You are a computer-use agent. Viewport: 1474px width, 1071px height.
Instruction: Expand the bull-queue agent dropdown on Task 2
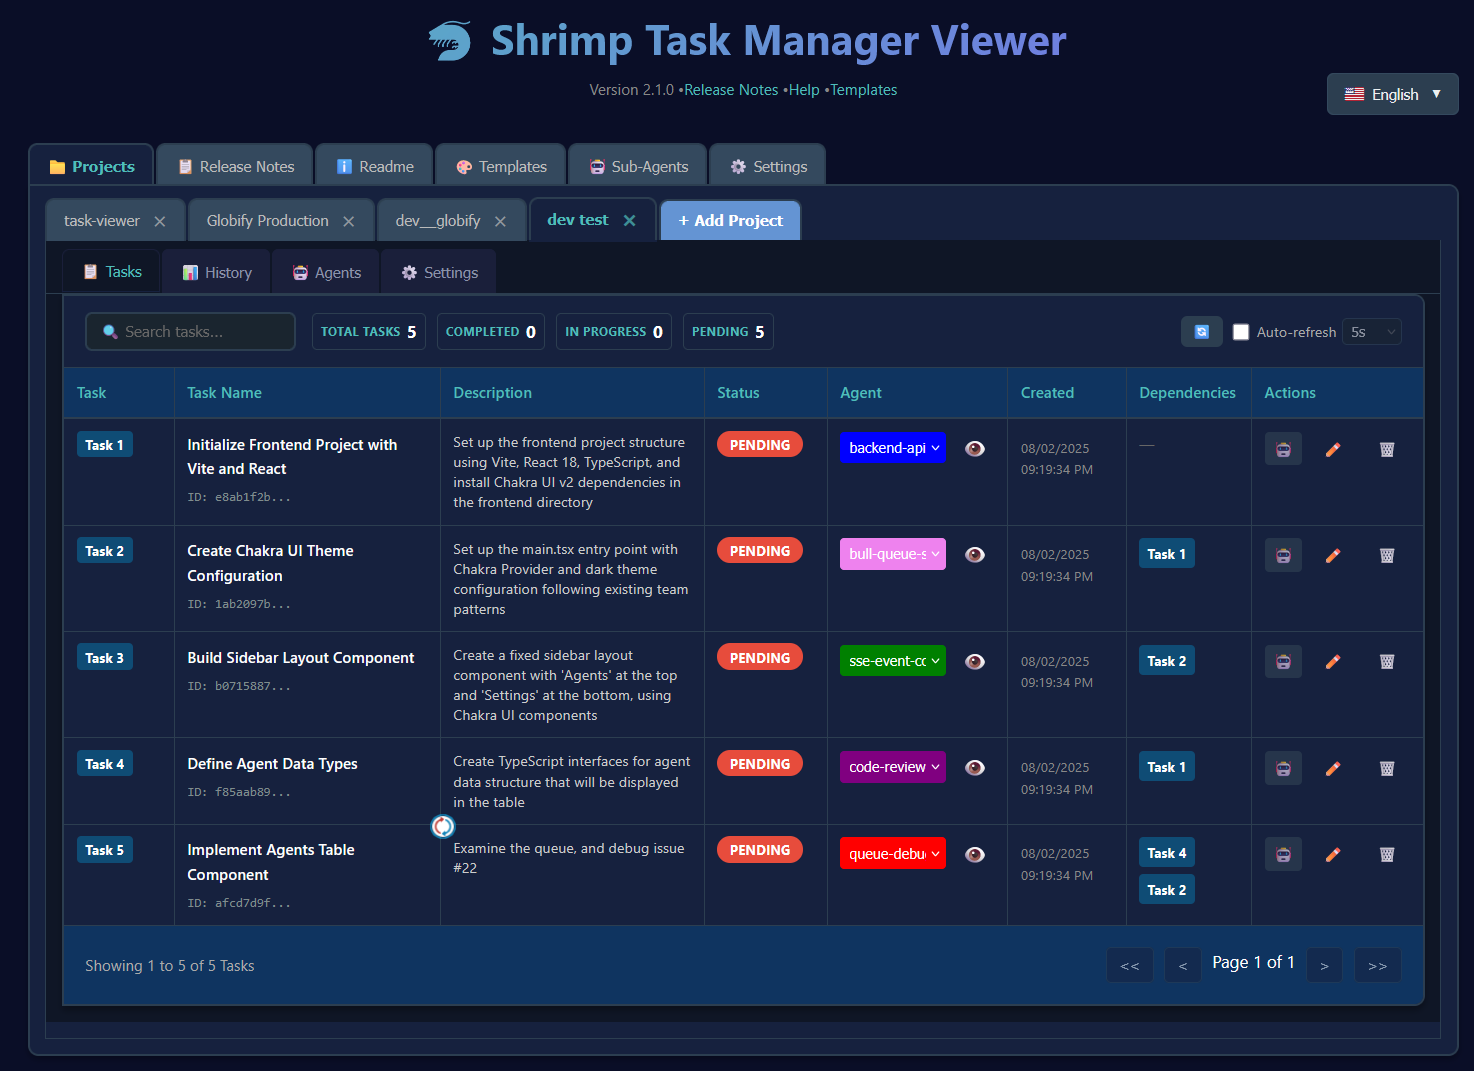tap(892, 553)
